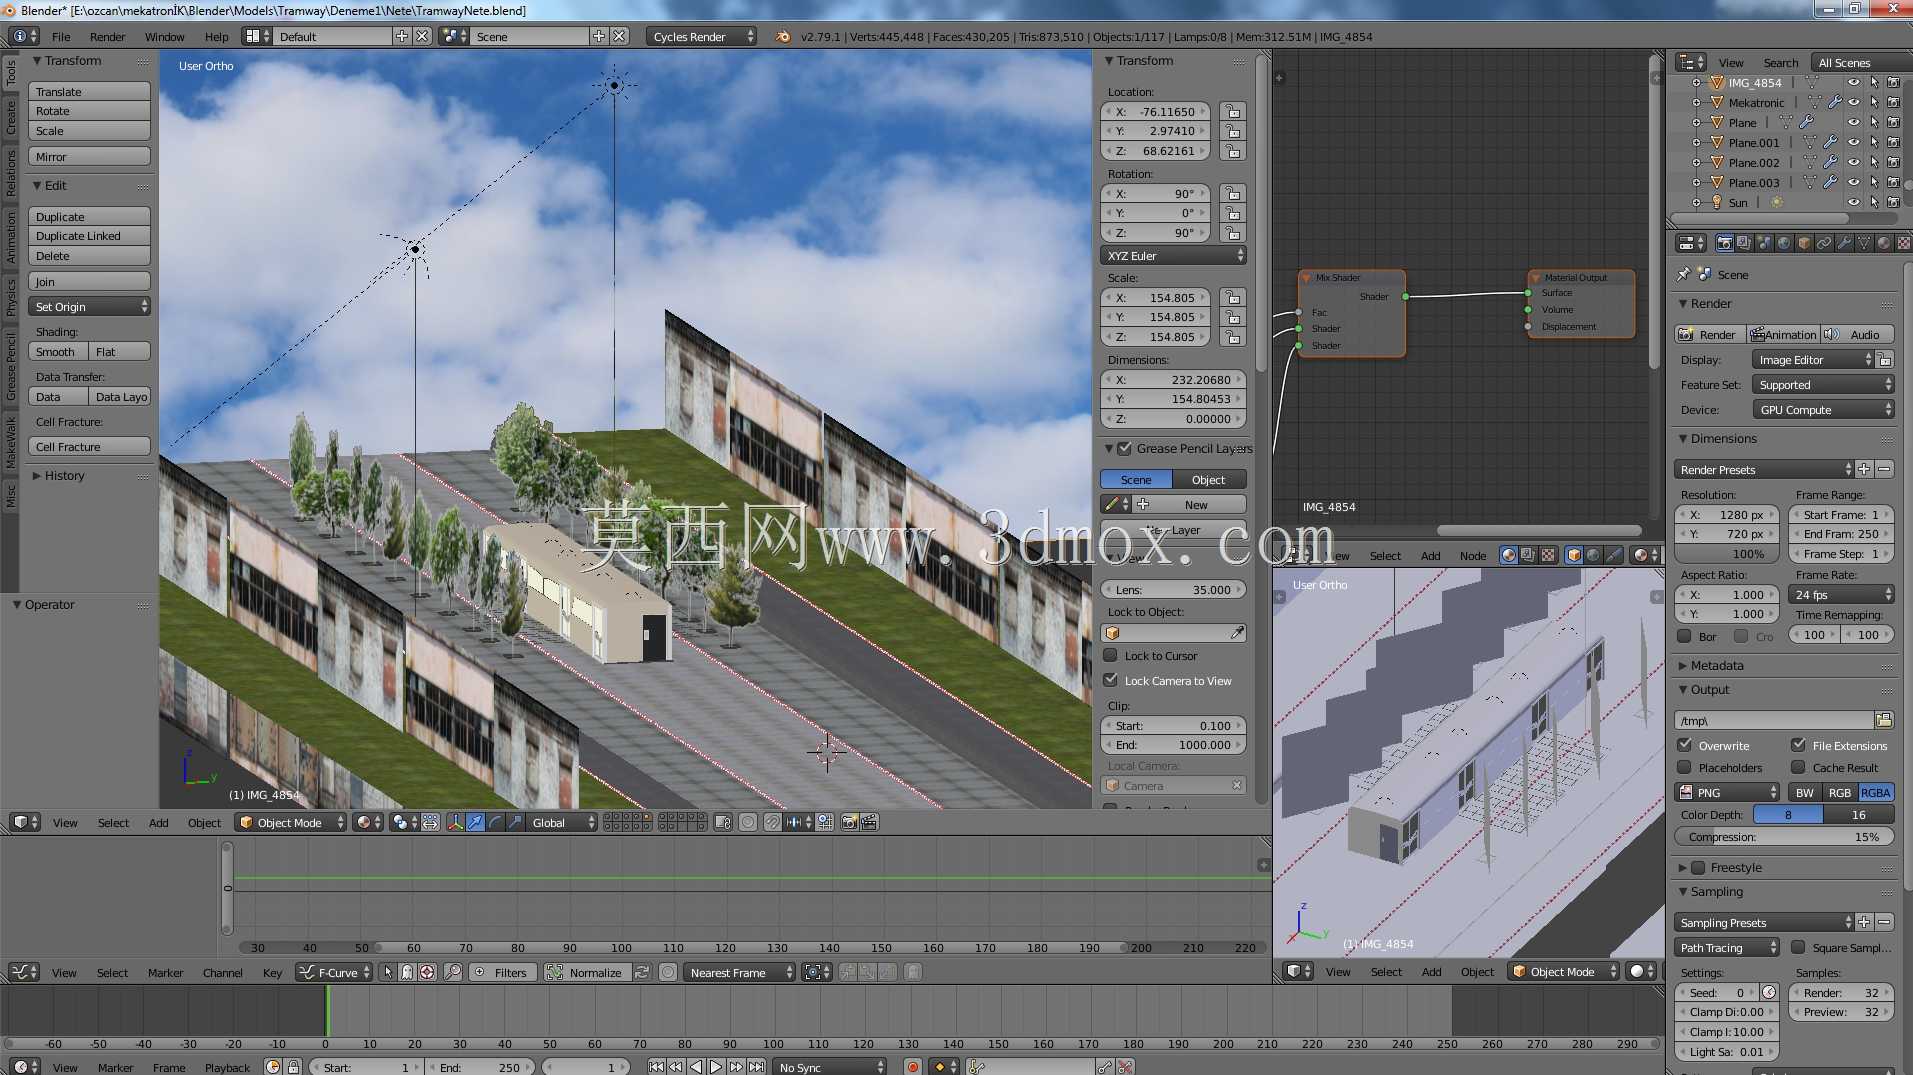This screenshot has width=1913, height=1075.
Task: Open the Material sphere properties tab
Action: pos(1884,243)
